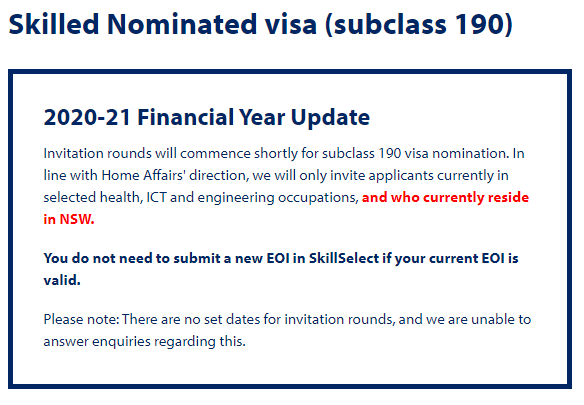Click the 'Please note' paragraph
Screen dimensions: 584x405
click(x=287, y=330)
